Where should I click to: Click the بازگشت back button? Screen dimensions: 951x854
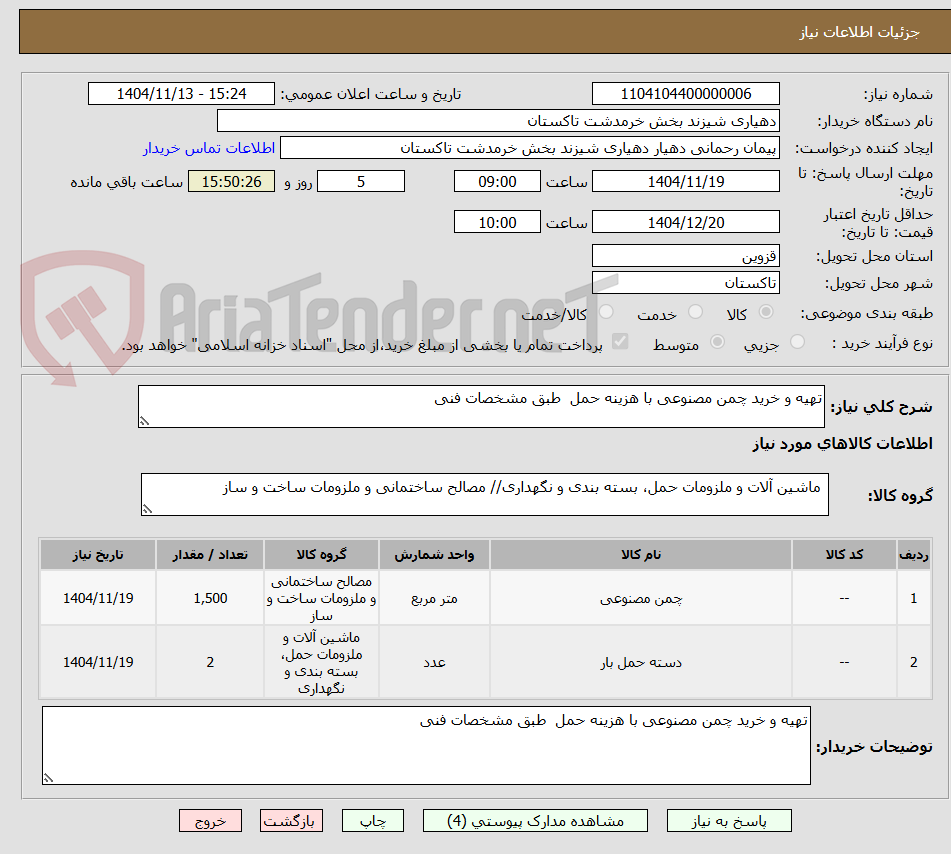(x=291, y=821)
